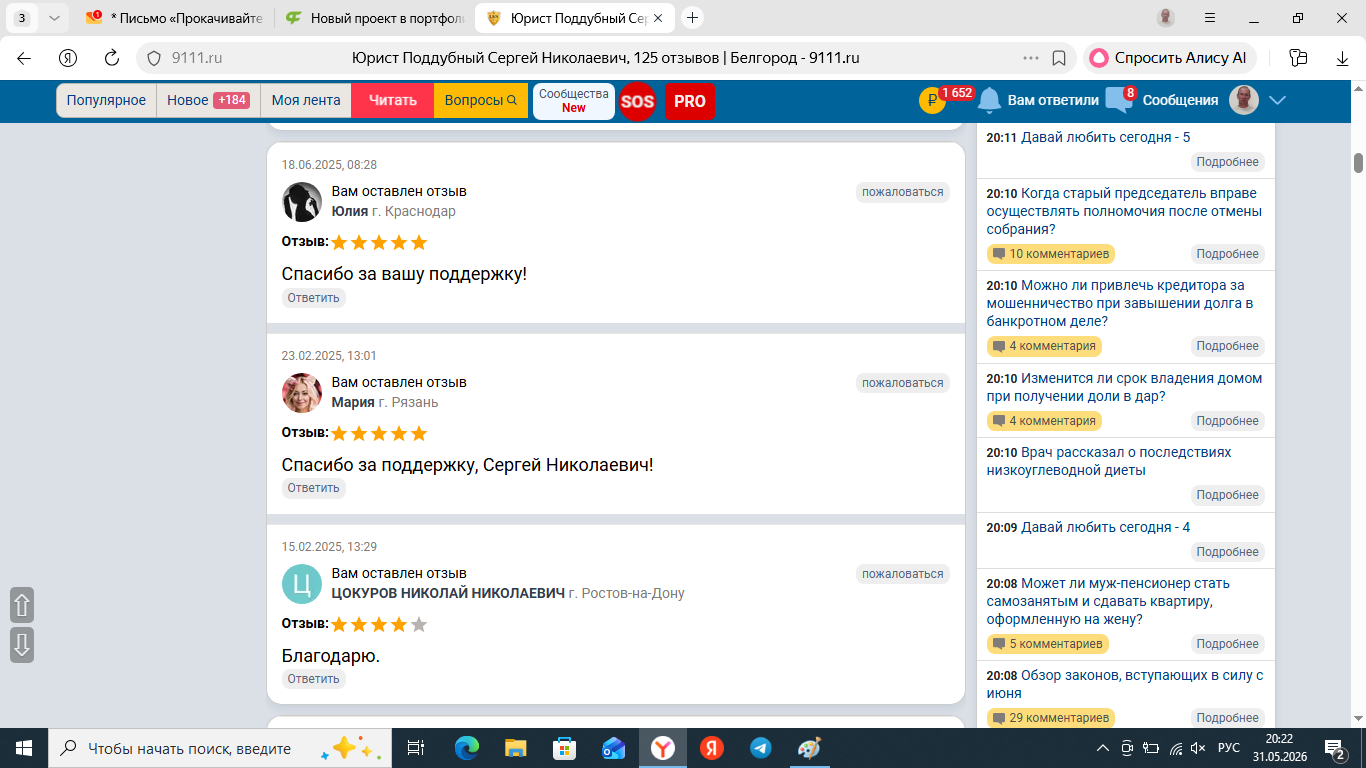1366x768 pixels.
Task: Click the browser profile avatar in title bar
Action: pos(1166,18)
